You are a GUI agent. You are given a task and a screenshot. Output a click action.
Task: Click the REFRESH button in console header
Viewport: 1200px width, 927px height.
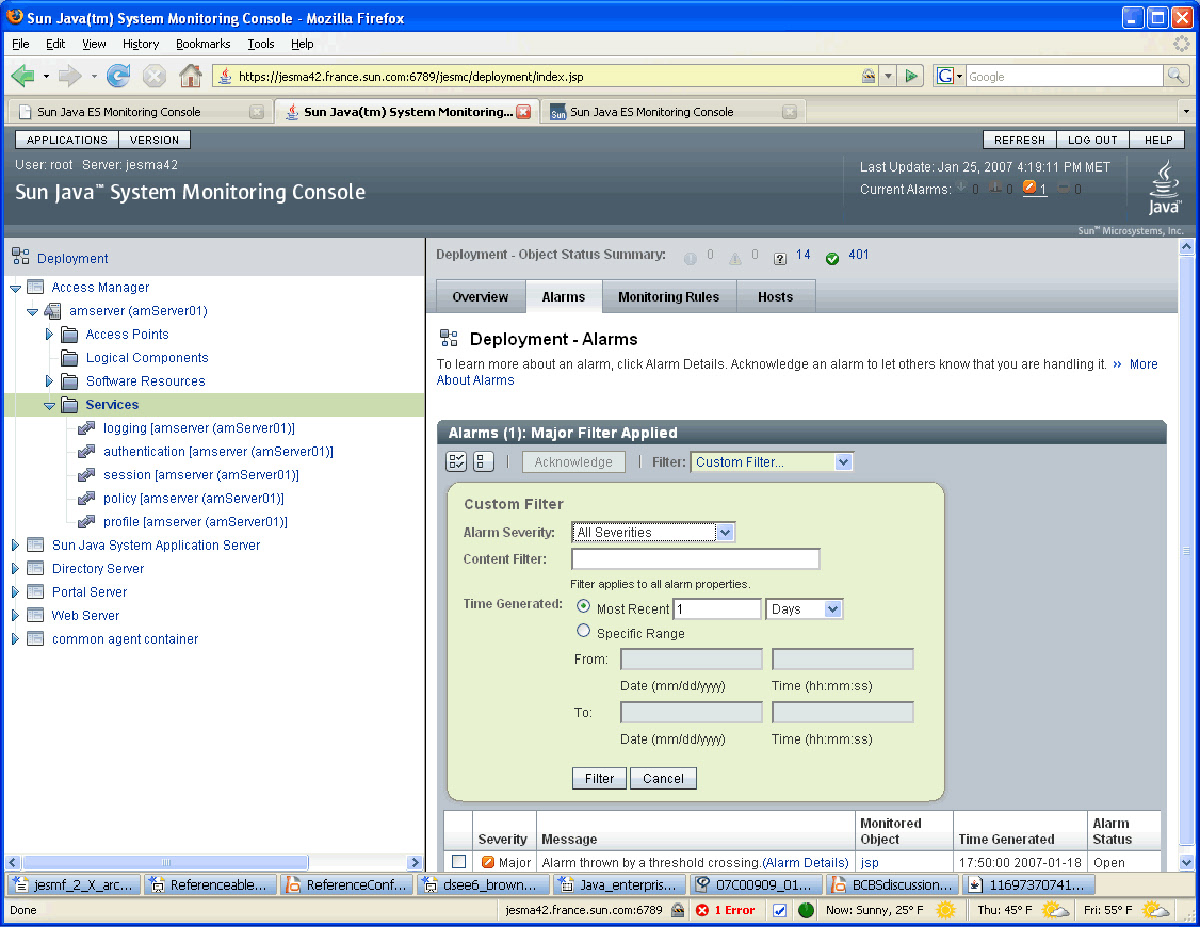(x=1020, y=140)
